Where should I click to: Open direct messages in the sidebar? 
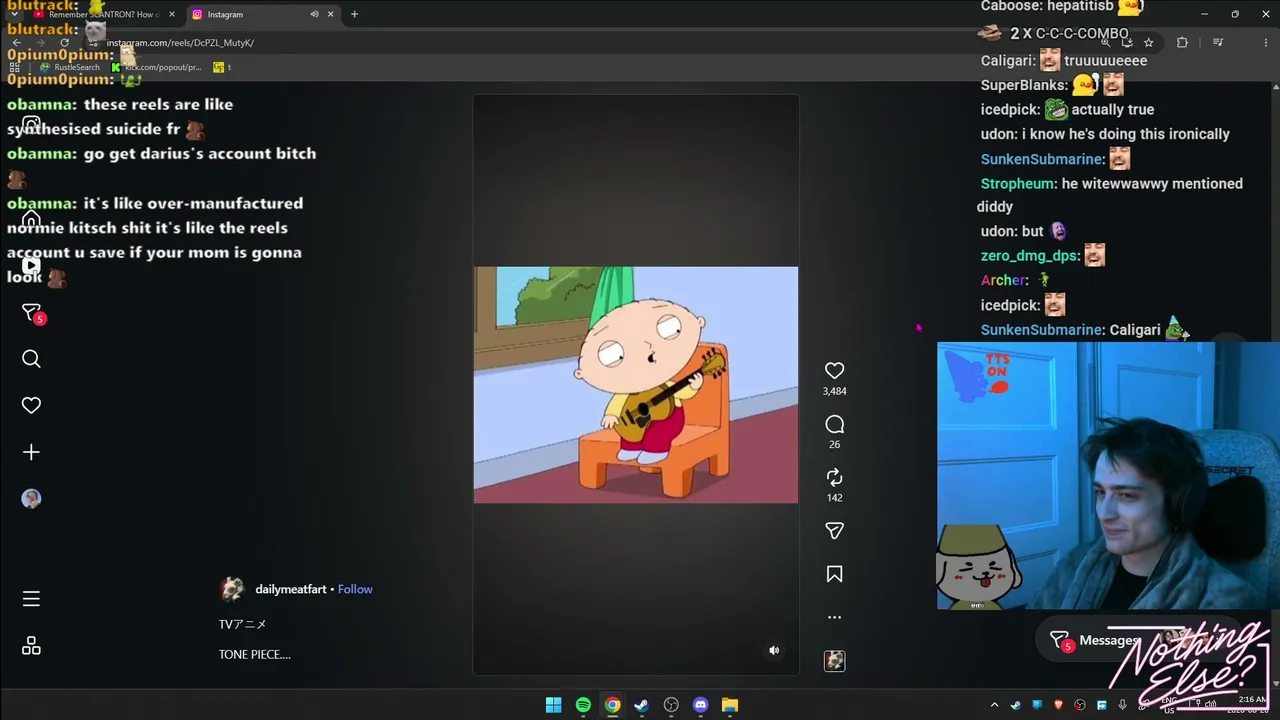[31, 313]
